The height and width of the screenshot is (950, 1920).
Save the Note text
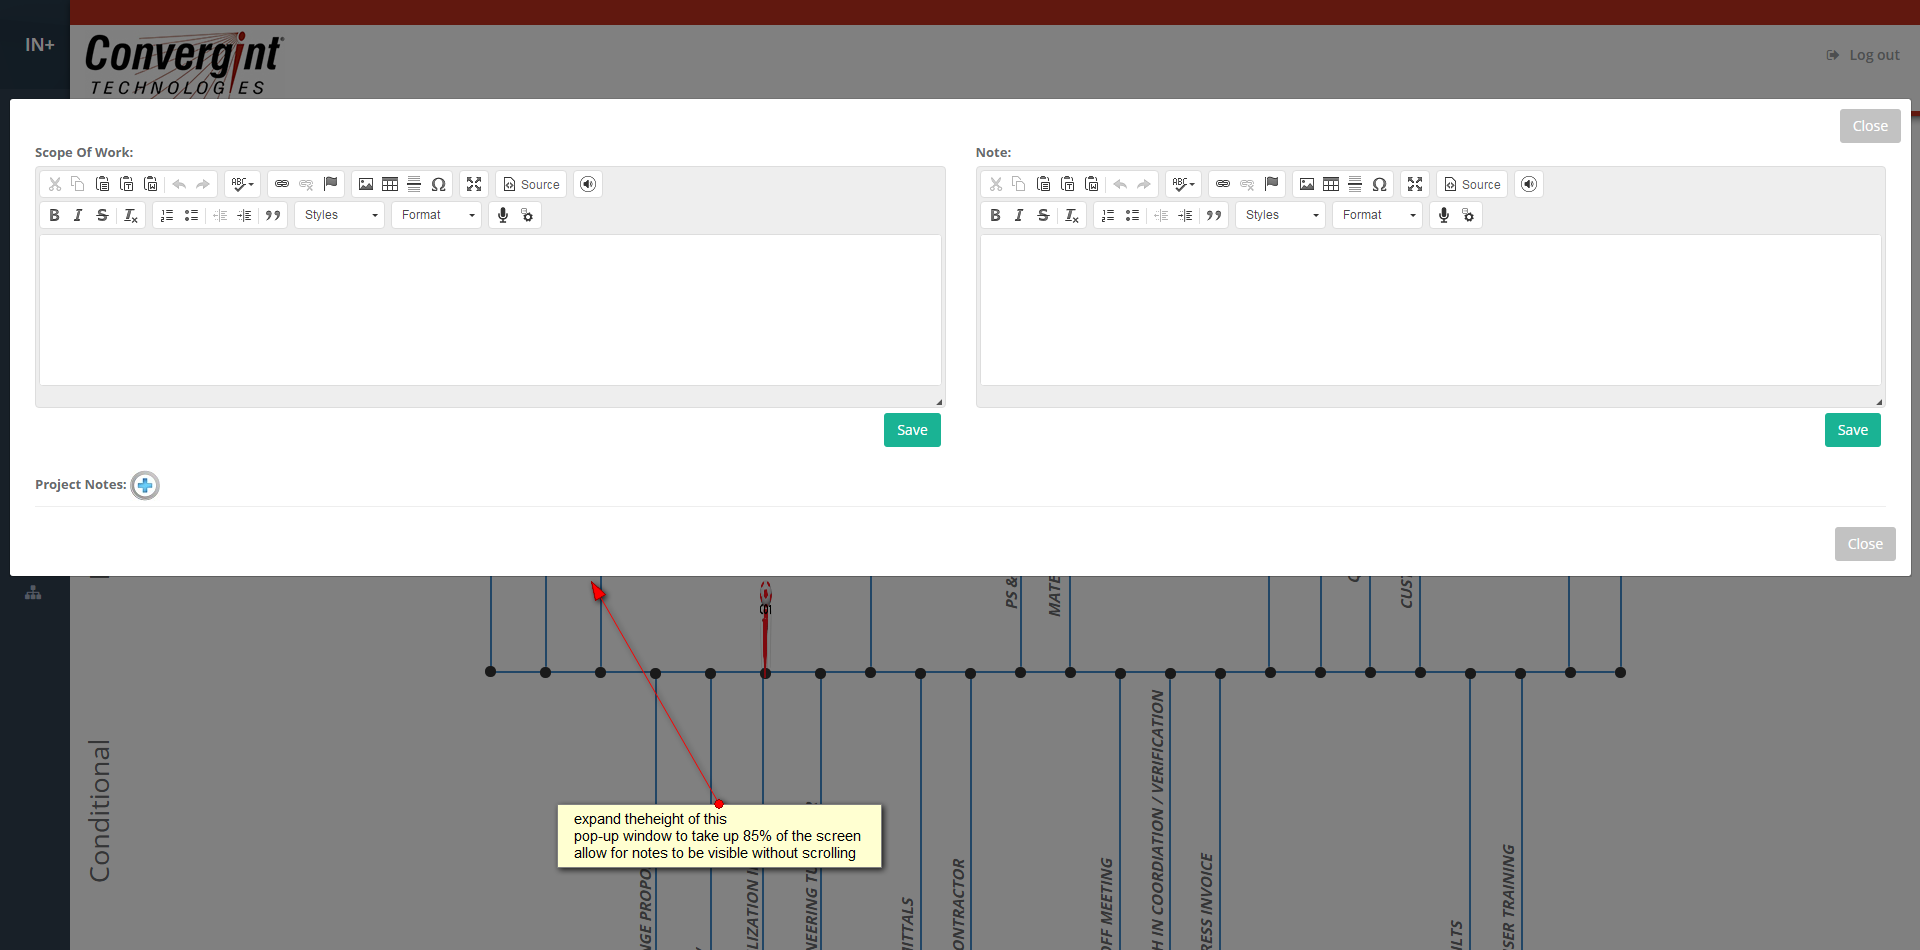(1853, 430)
